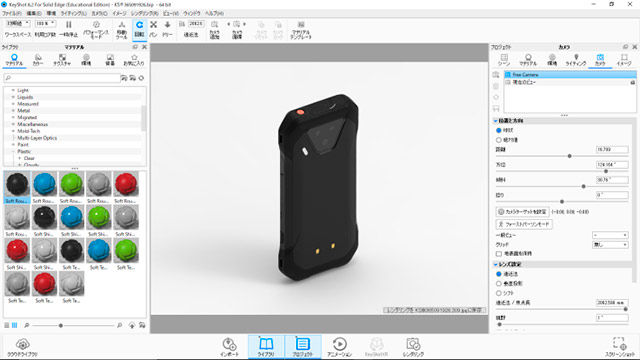Select Multi-Layer Optics in material tree

click(x=37, y=138)
